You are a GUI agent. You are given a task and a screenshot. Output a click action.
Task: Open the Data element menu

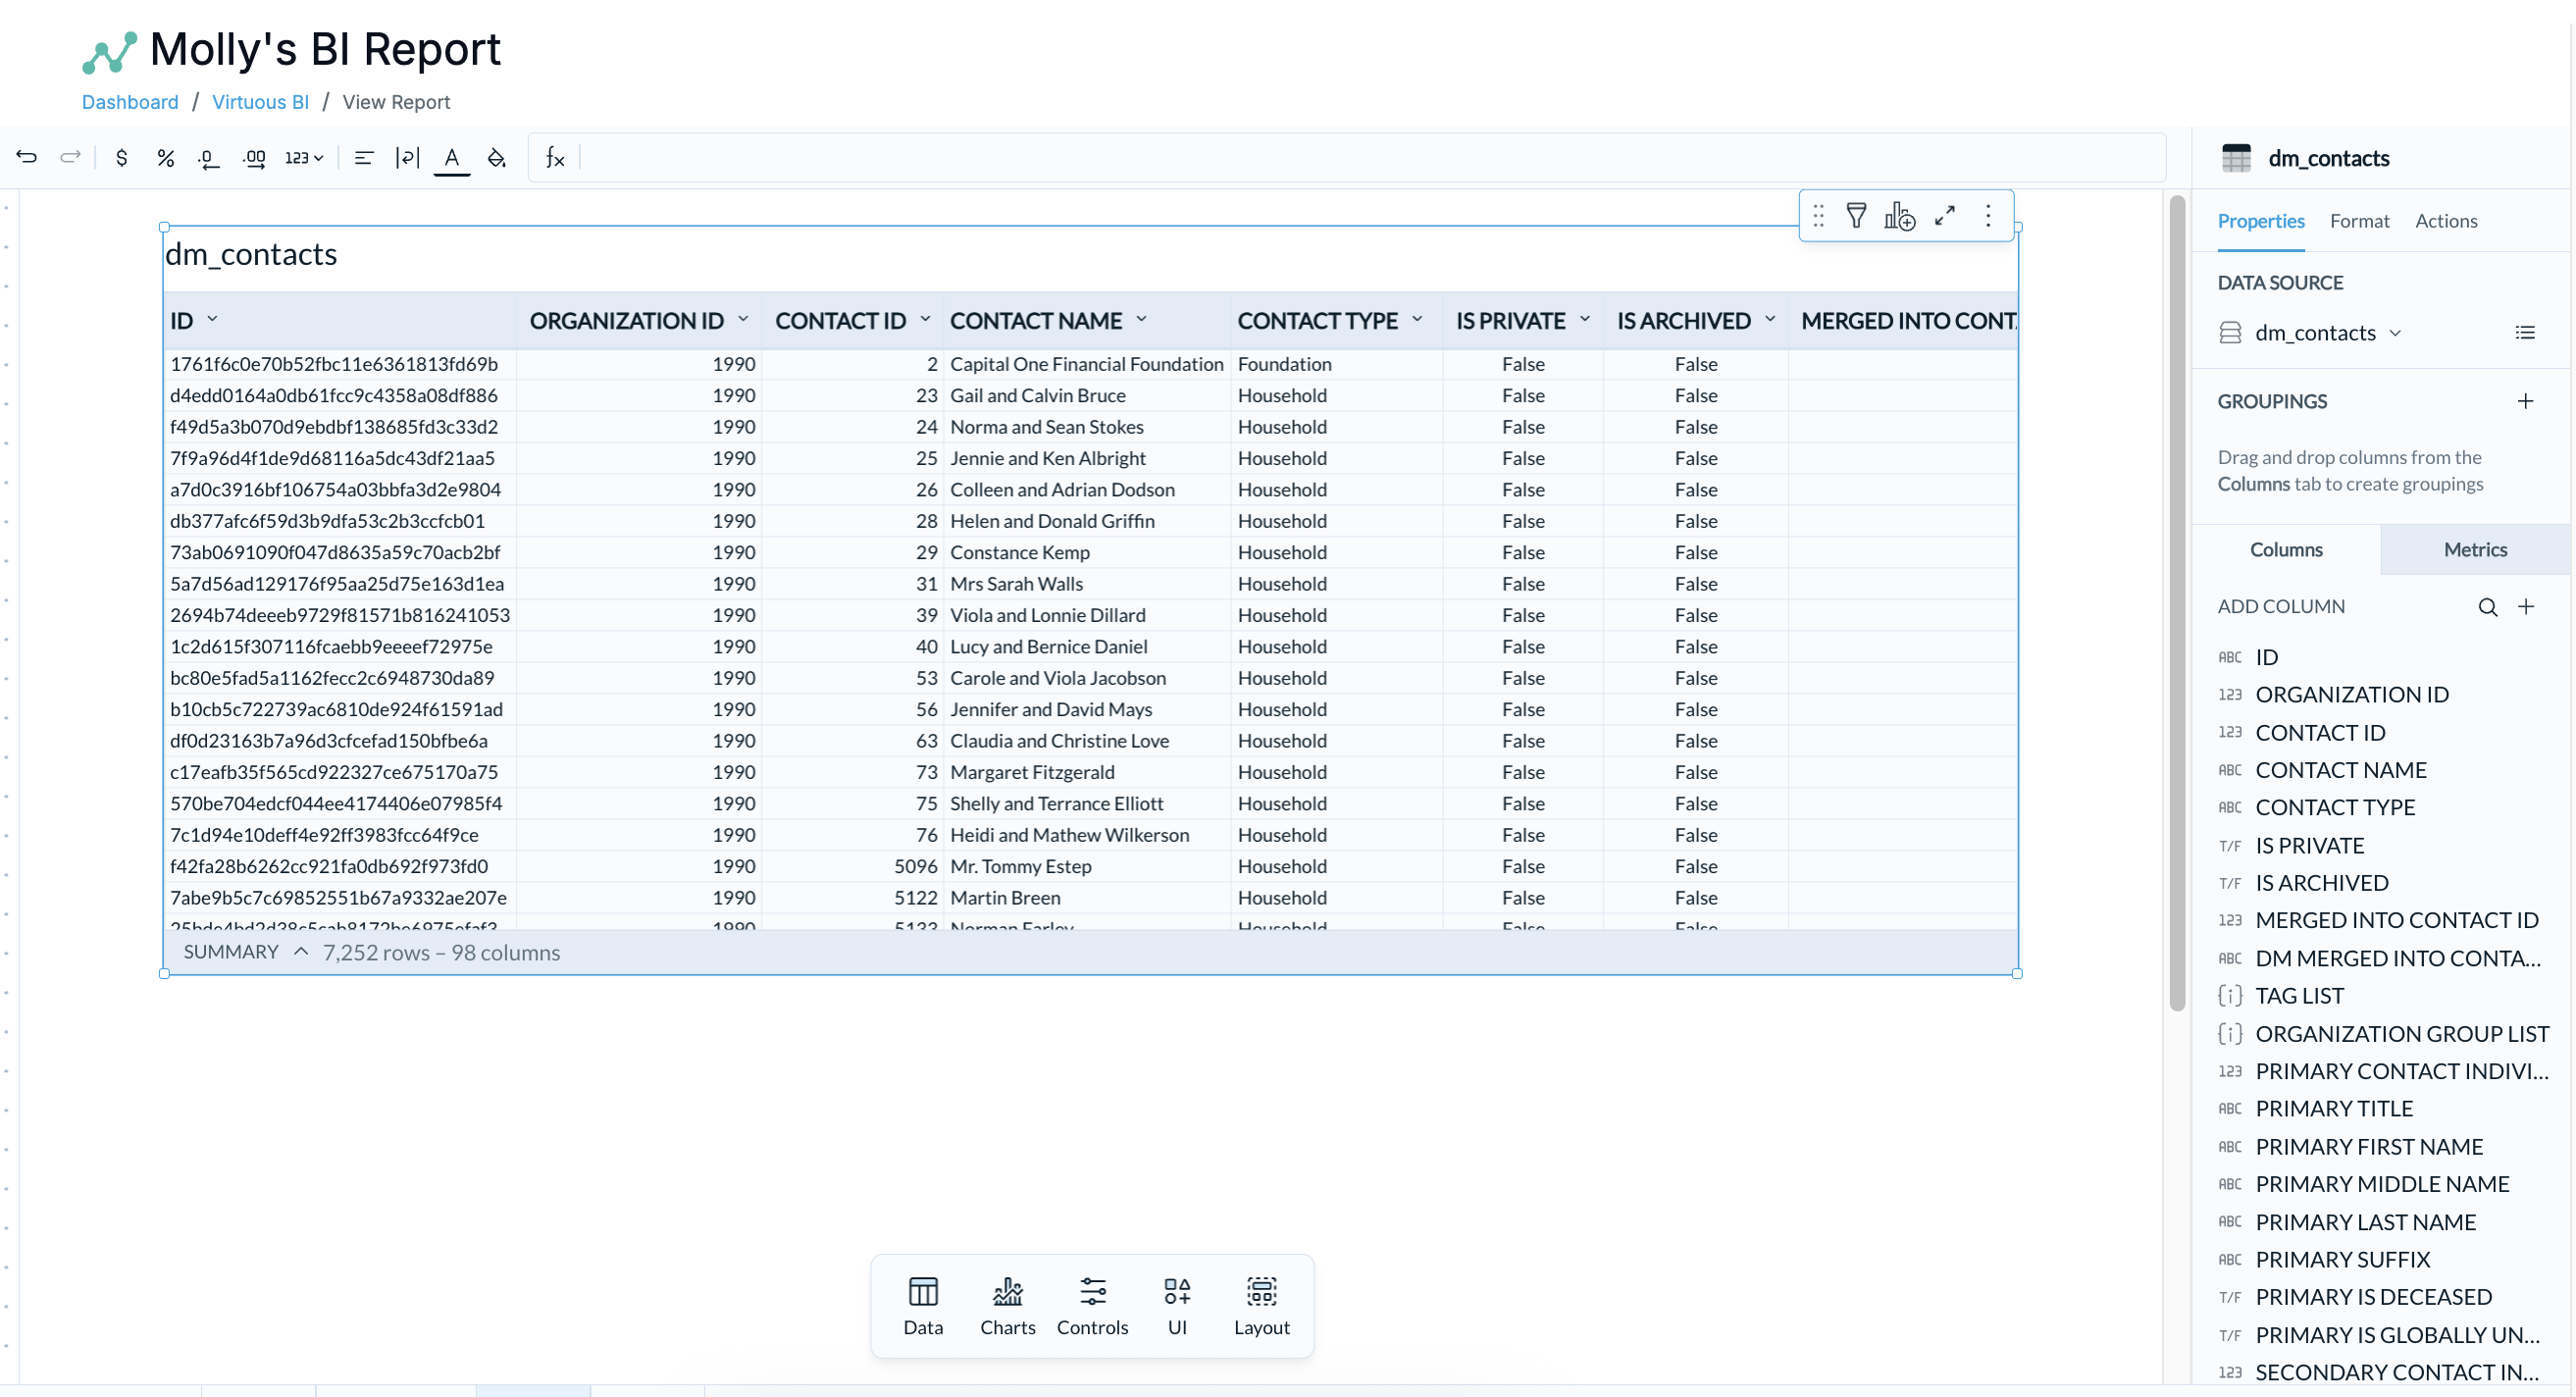pos(922,1305)
